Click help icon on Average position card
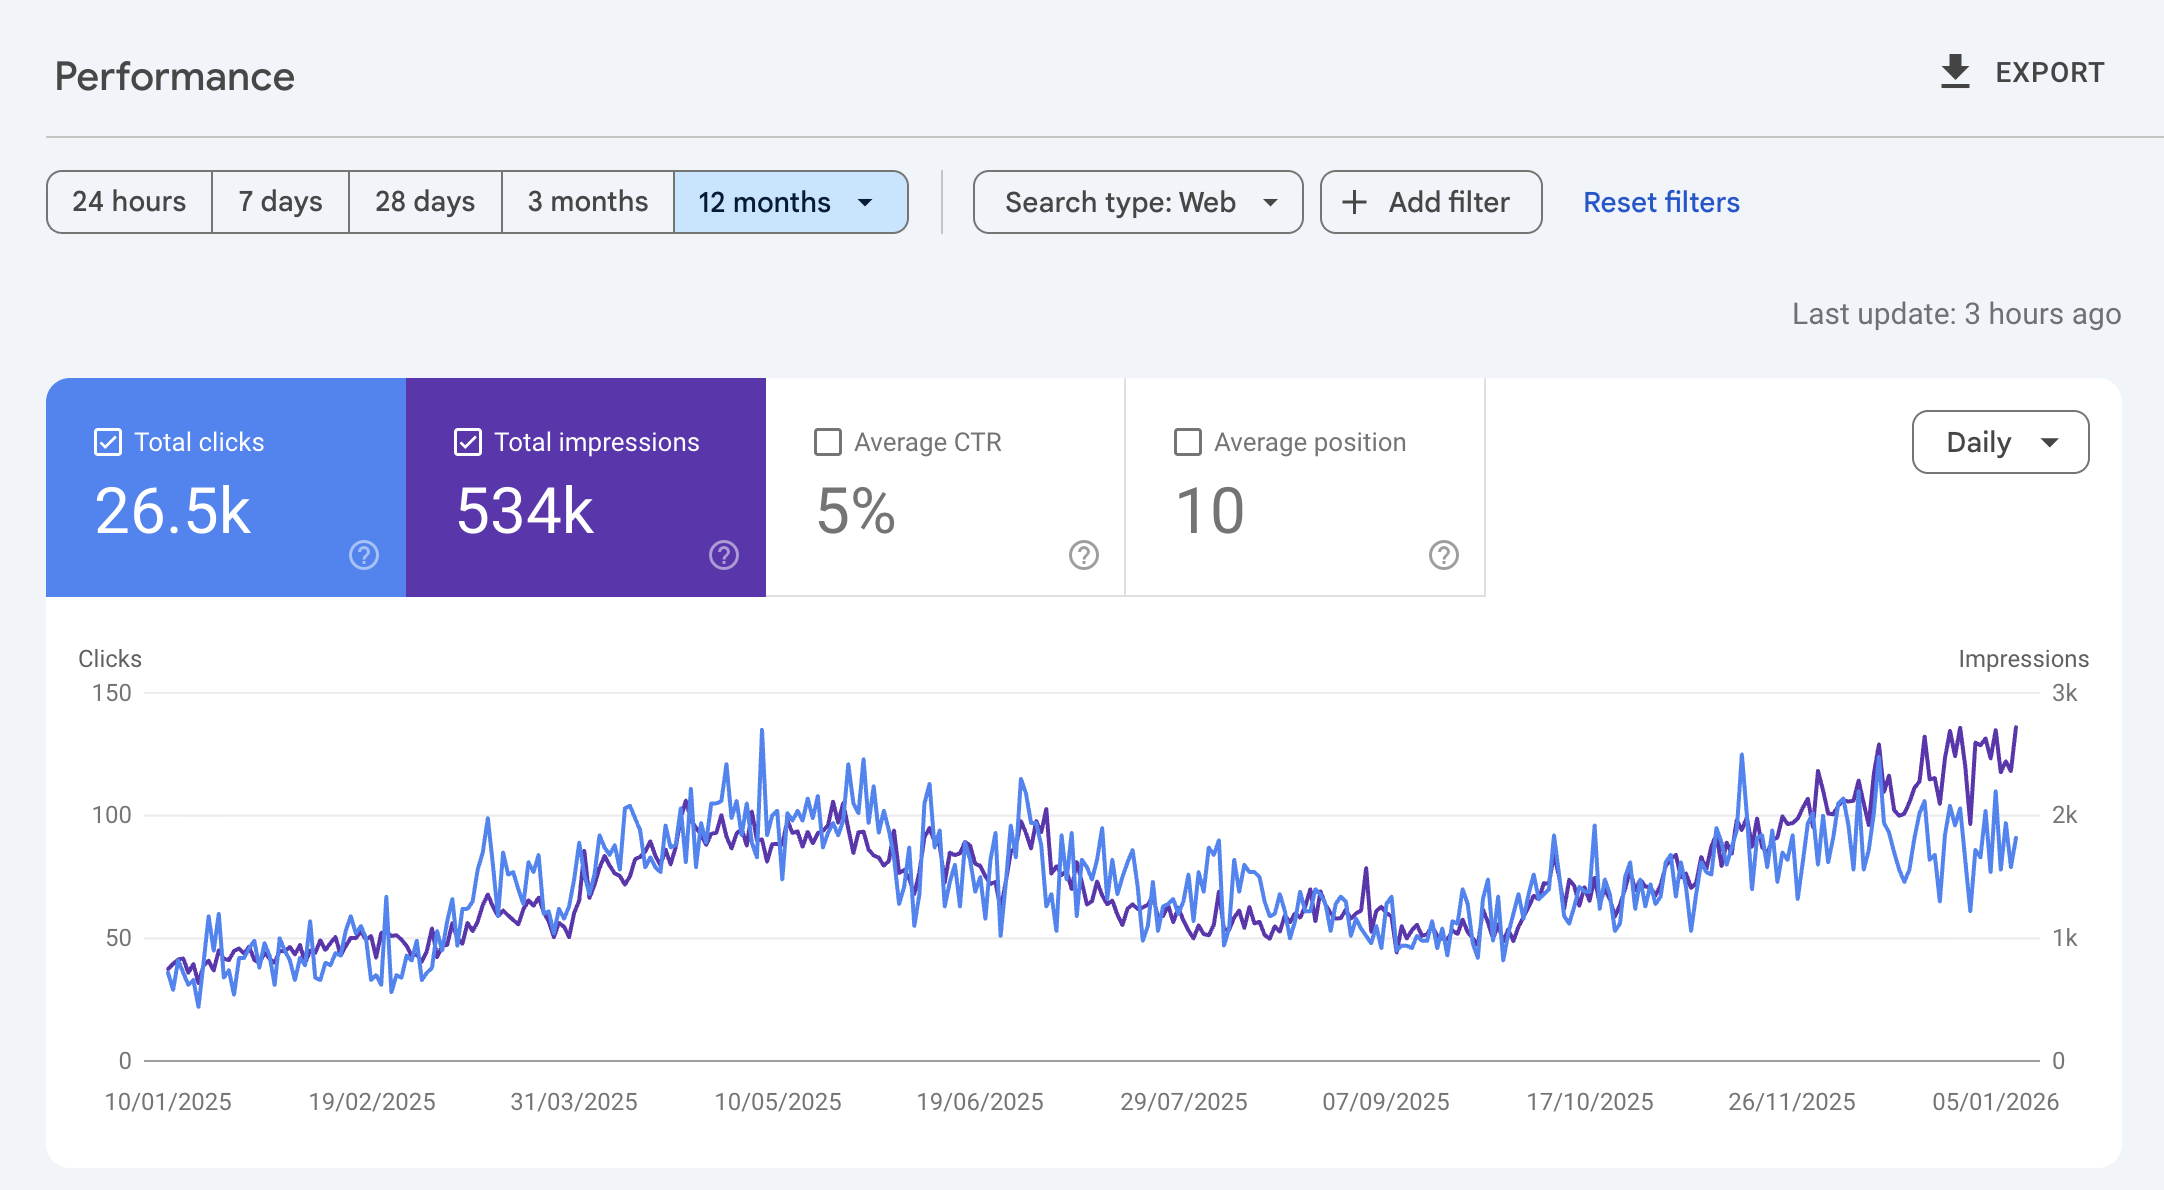 1444,555
